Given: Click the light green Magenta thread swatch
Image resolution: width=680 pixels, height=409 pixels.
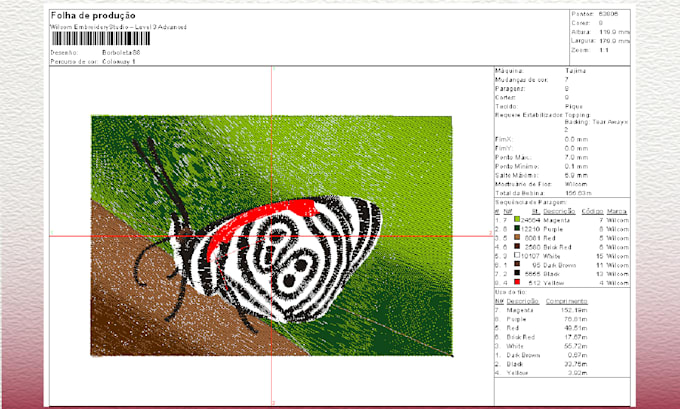Looking at the screenshot, I should click(x=517, y=220).
